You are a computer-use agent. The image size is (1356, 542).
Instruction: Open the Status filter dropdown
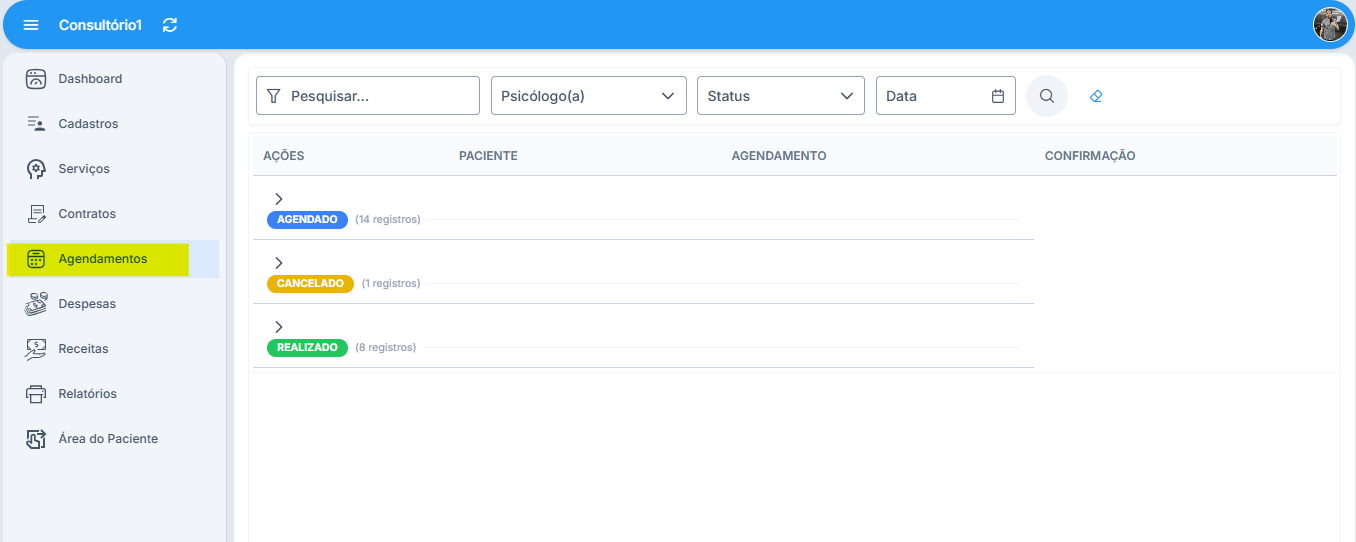tap(780, 96)
